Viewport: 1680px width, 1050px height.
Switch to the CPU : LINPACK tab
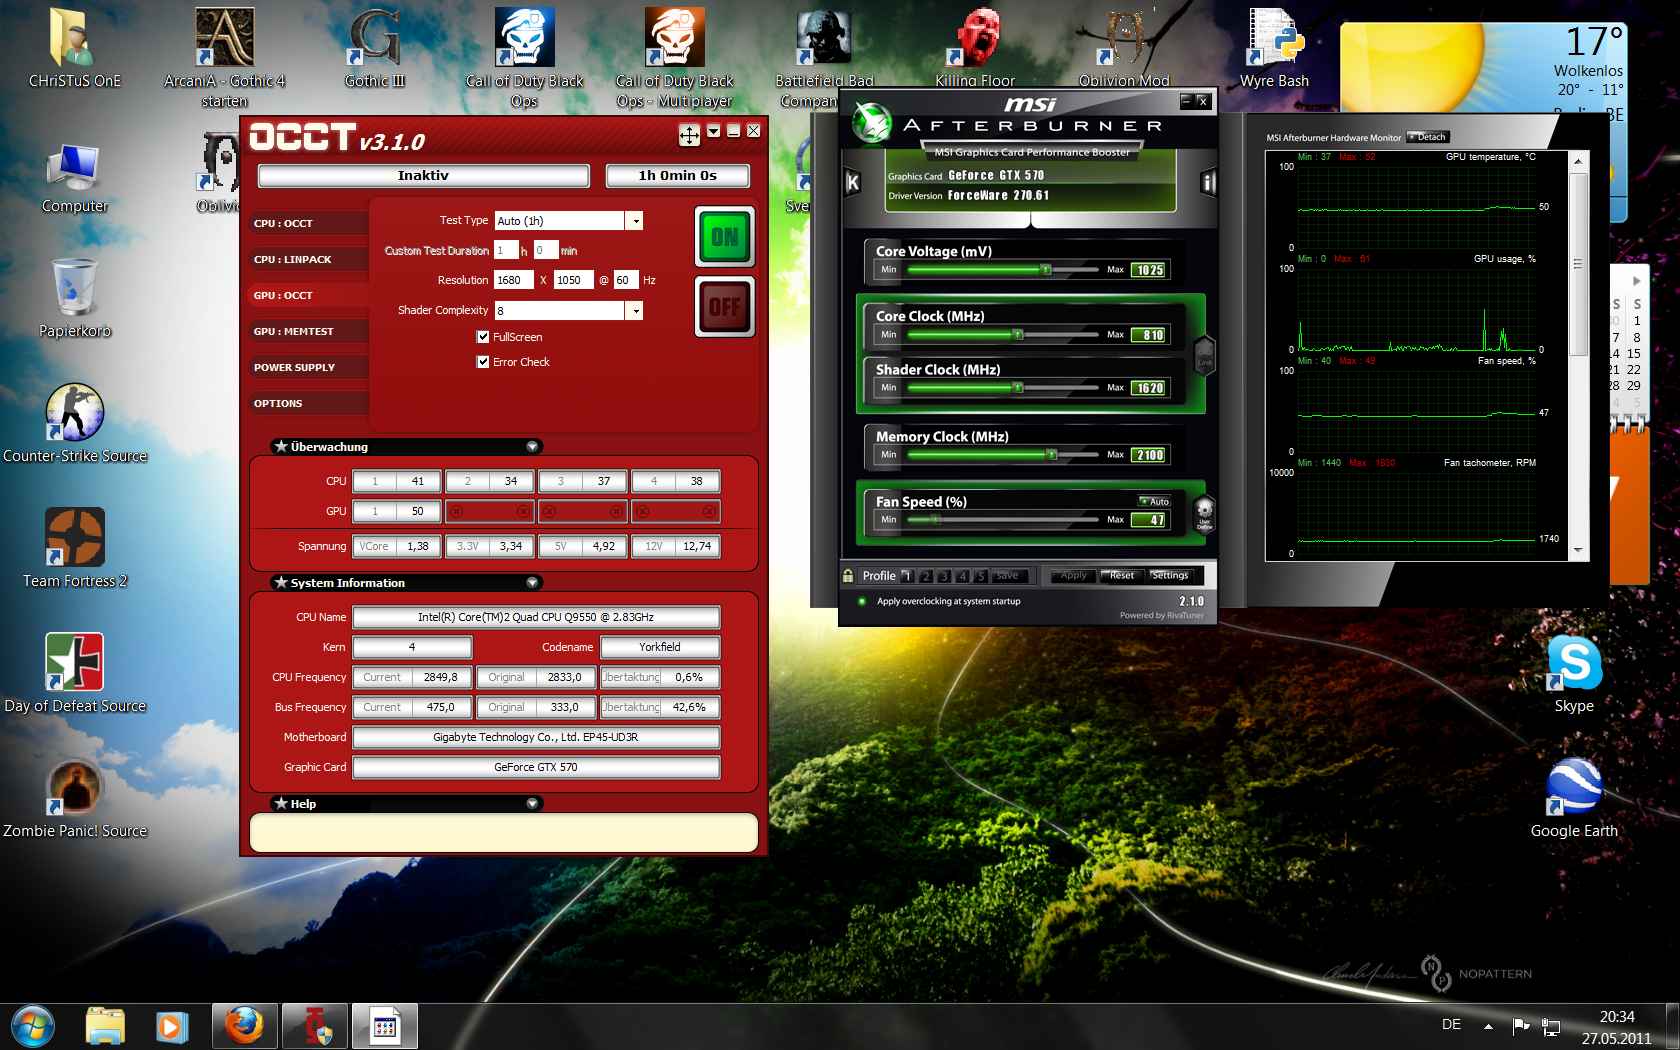(308, 259)
